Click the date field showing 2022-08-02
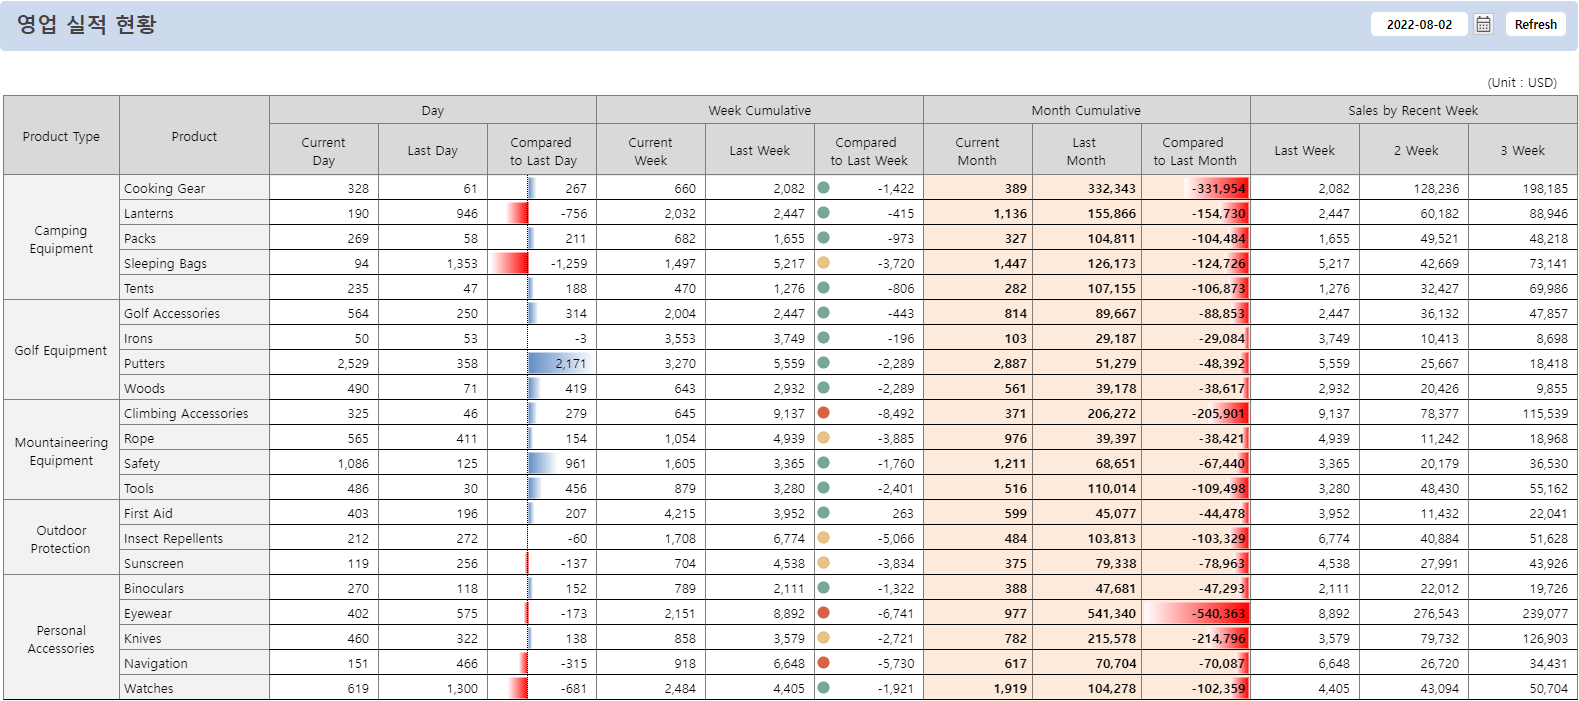1579x701 pixels. [x=1418, y=24]
